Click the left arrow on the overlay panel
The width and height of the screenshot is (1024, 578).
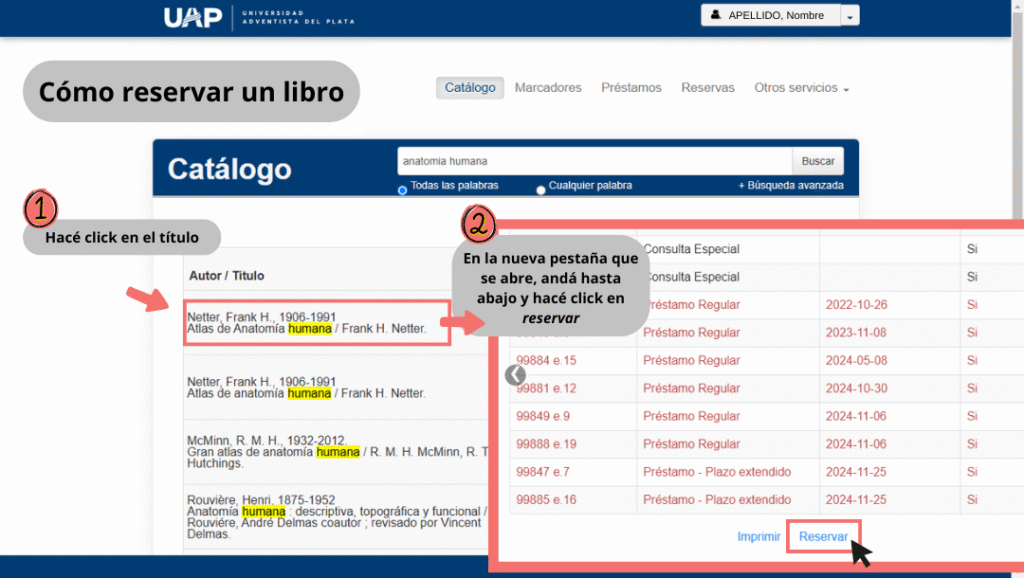click(x=515, y=375)
